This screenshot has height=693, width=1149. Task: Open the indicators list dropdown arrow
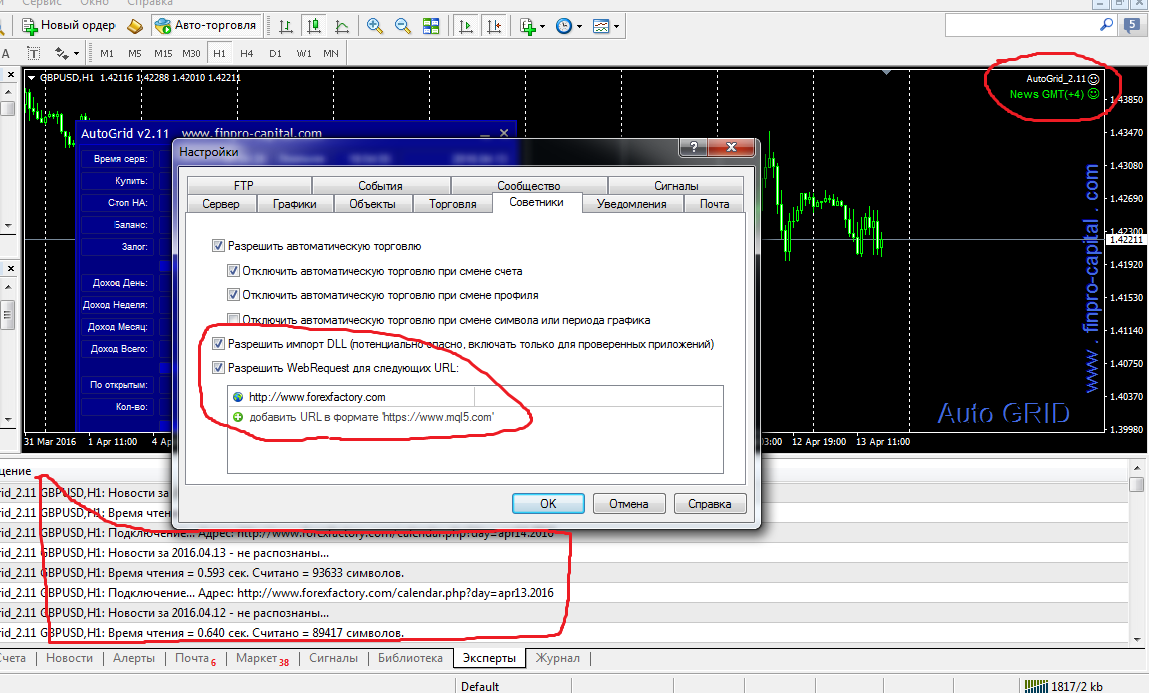pos(542,26)
